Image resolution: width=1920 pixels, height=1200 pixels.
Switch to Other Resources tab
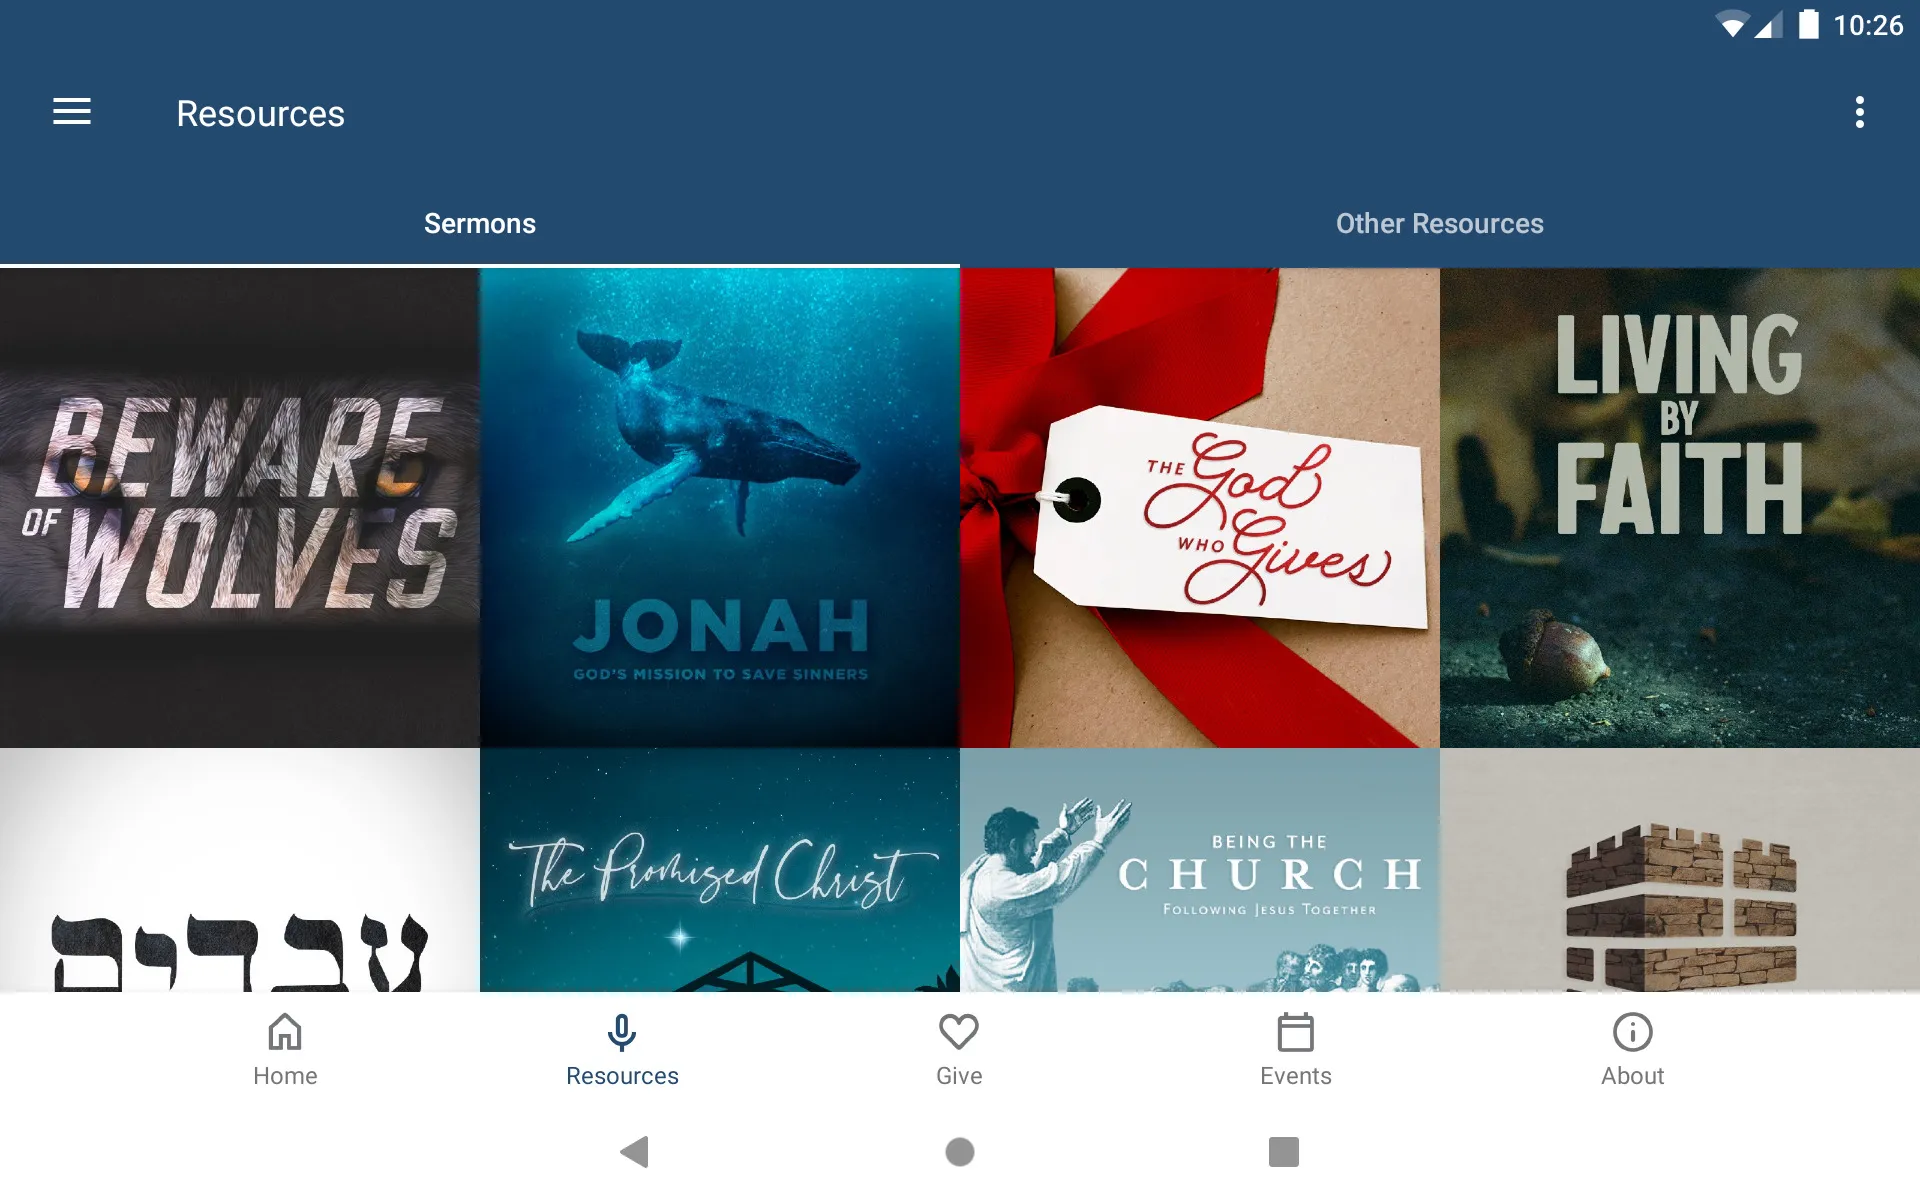click(x=1439, y=223)
